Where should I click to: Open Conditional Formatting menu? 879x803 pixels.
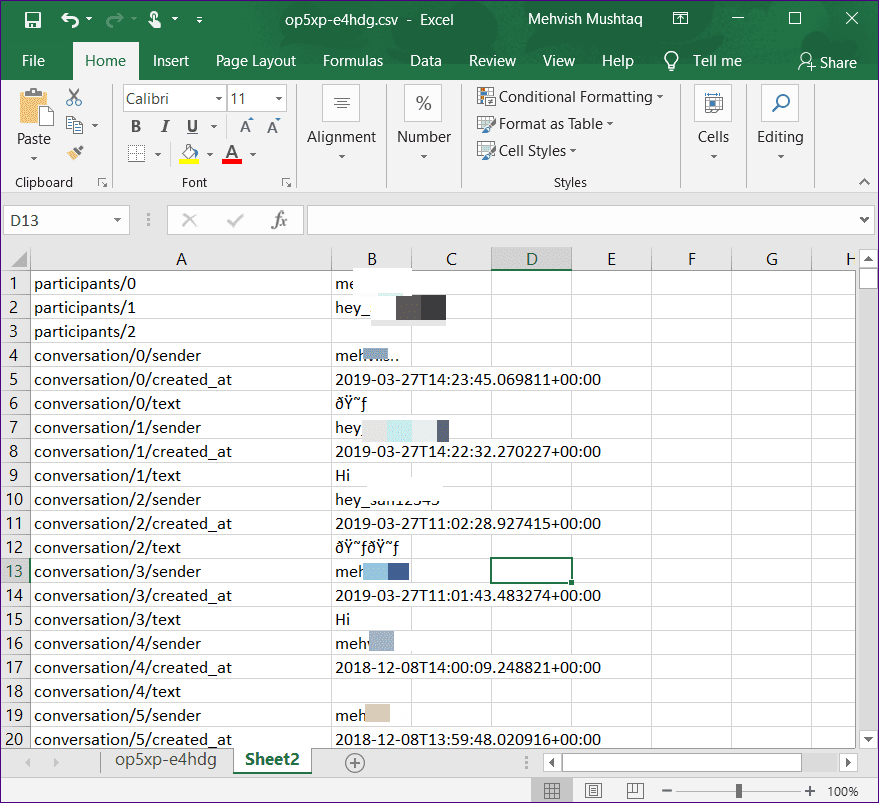571,97
